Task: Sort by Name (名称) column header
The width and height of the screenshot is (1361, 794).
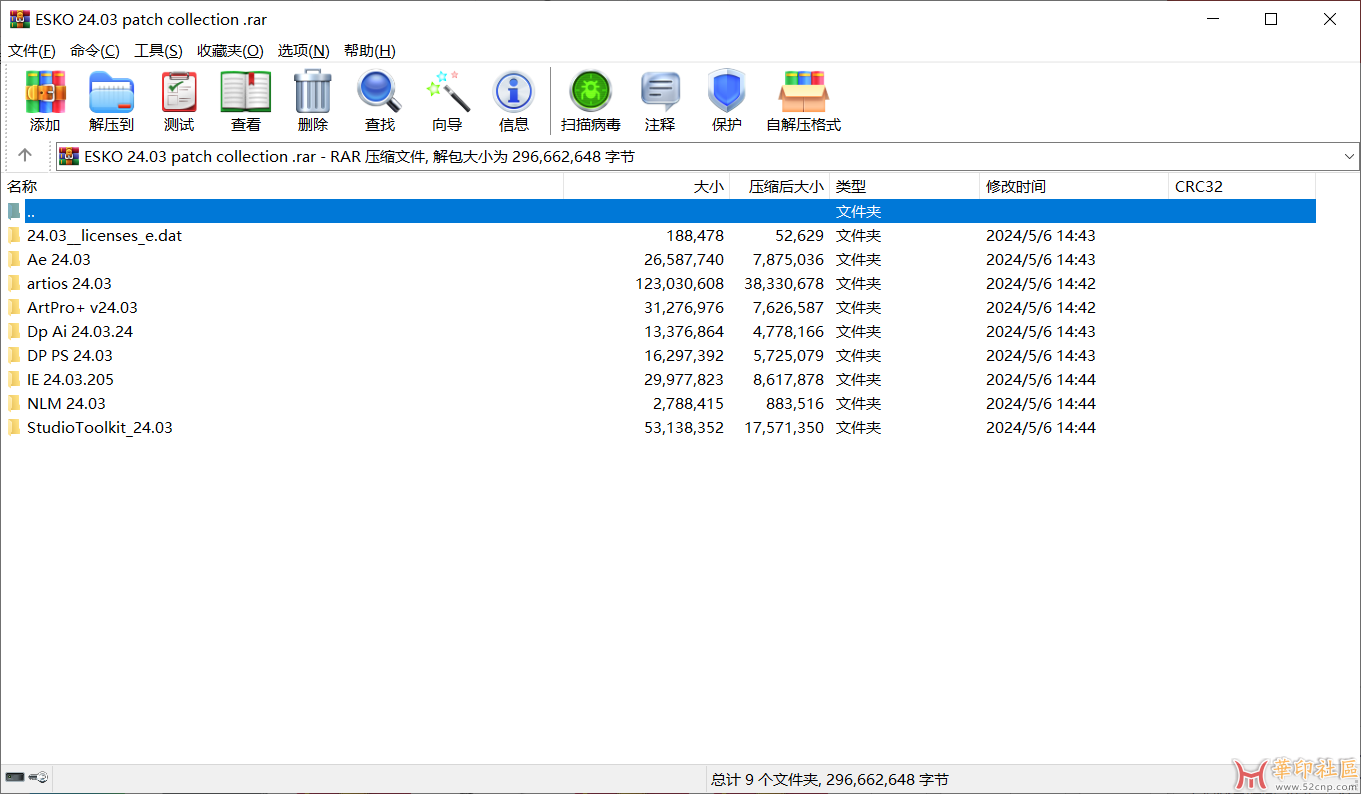Action: [x=282, y=187]
